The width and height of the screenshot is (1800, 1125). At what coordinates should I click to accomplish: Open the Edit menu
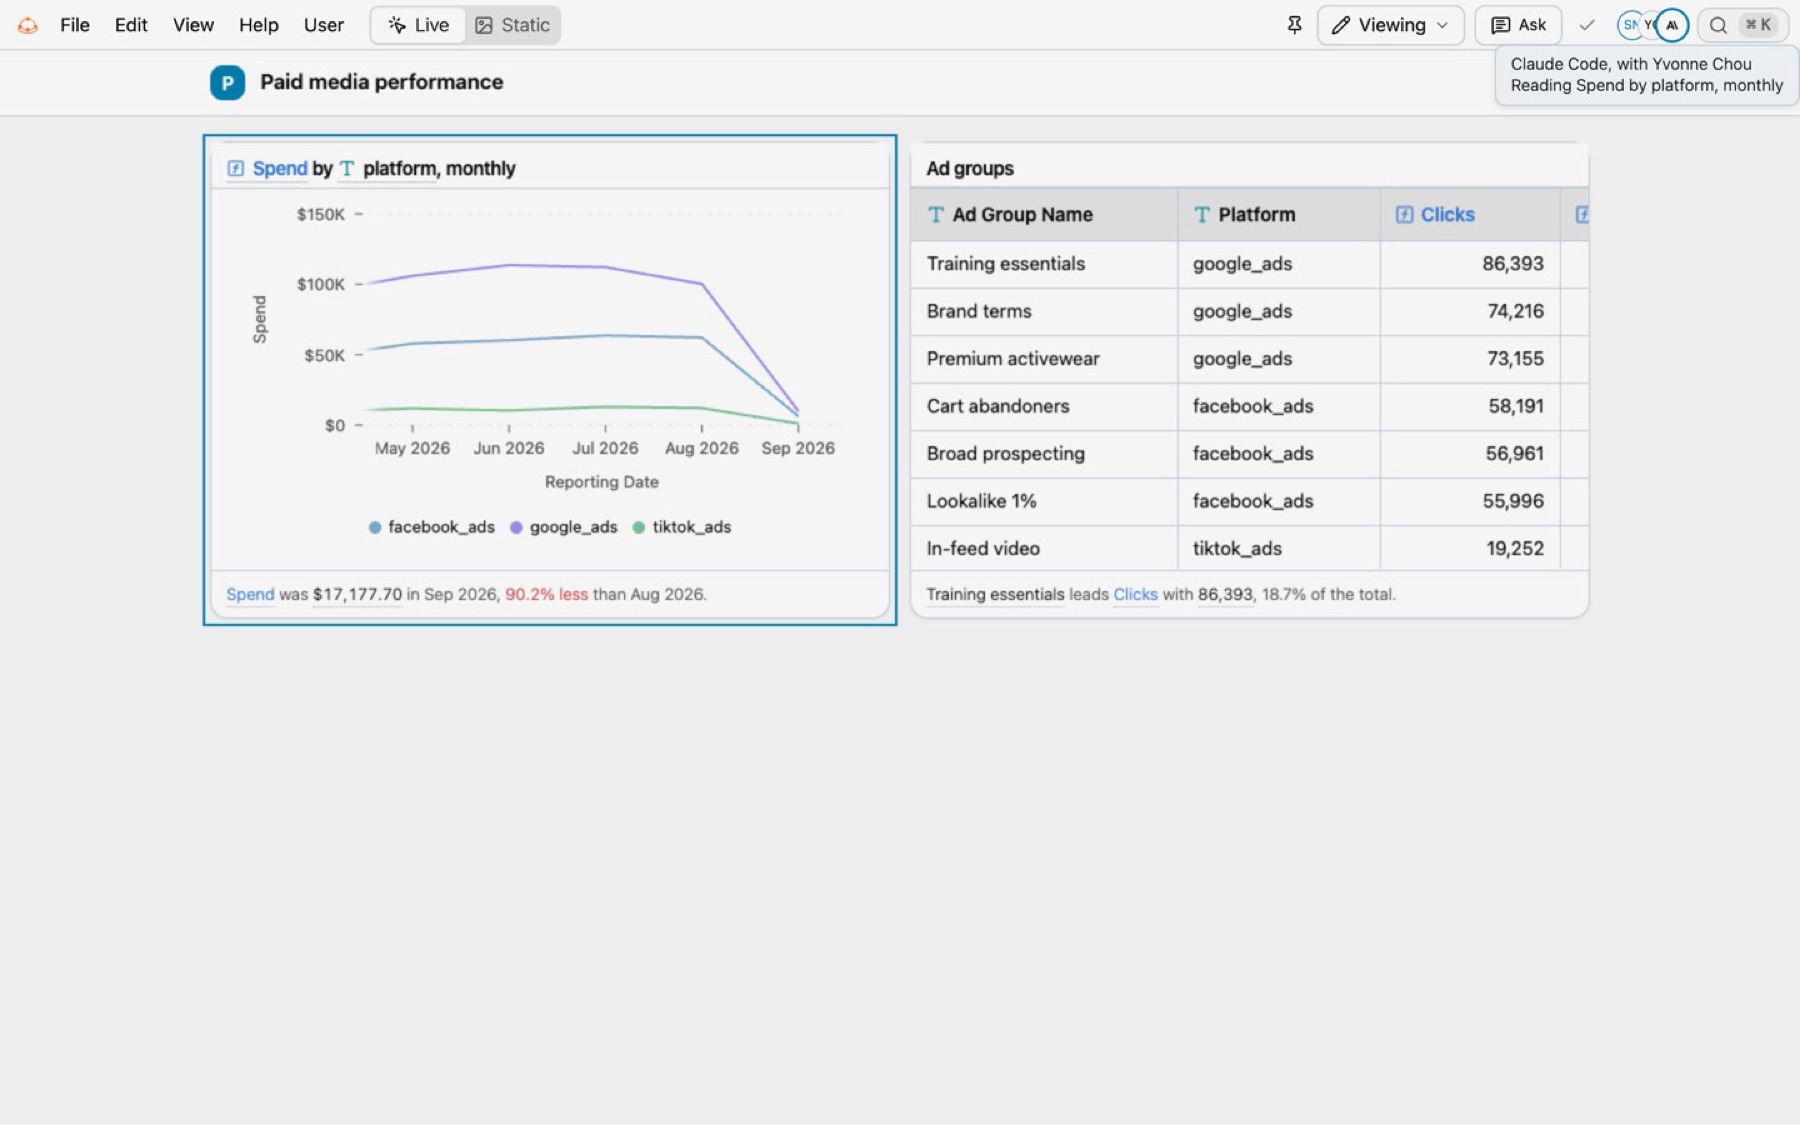coord(131,25)
